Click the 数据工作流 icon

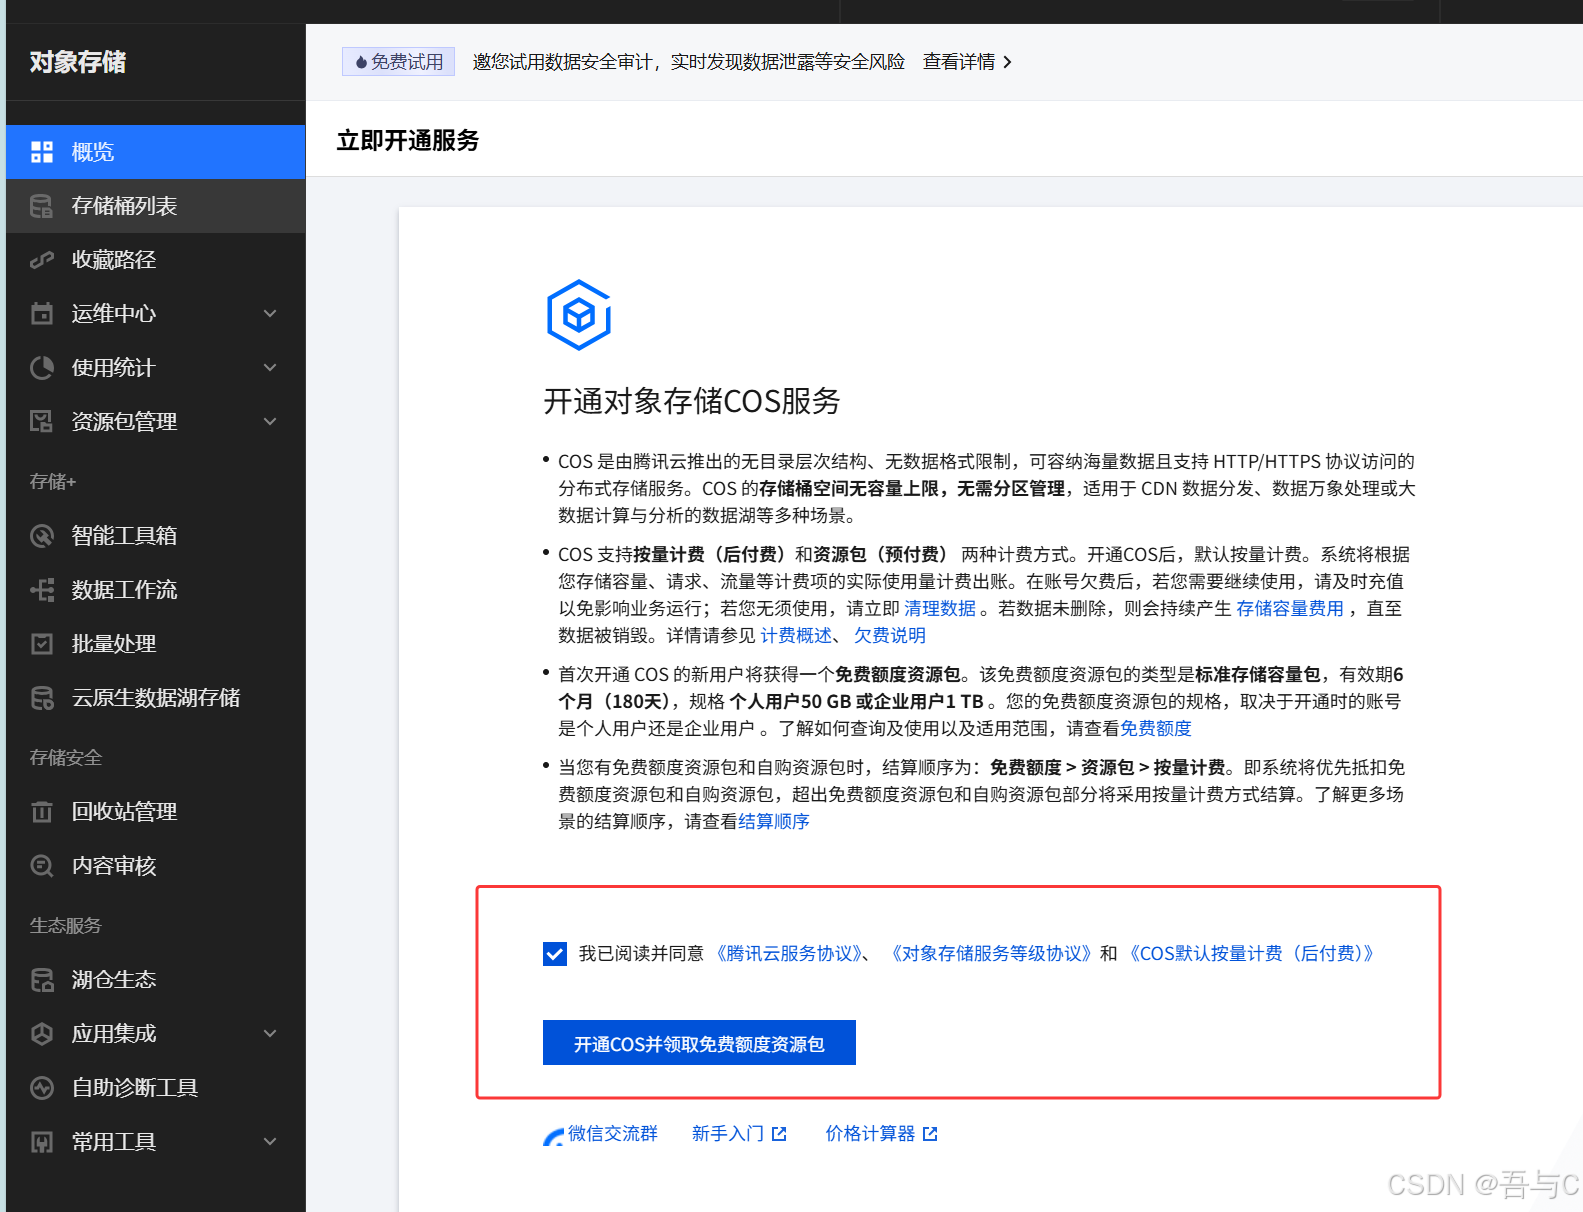point(42,590)
